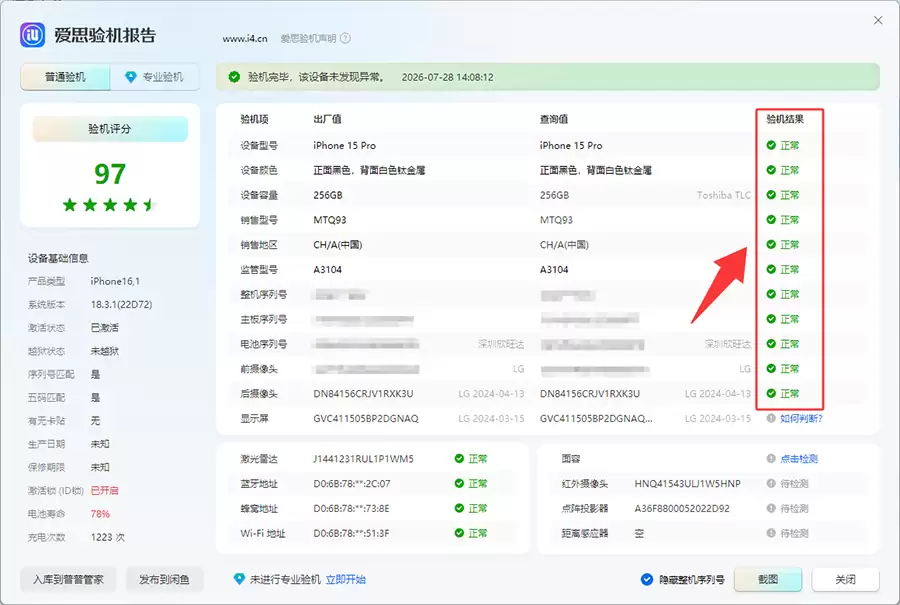The image size is (900, 605).
Task: Click the green check for 整机序列号 row
Action: click(771, 294)
